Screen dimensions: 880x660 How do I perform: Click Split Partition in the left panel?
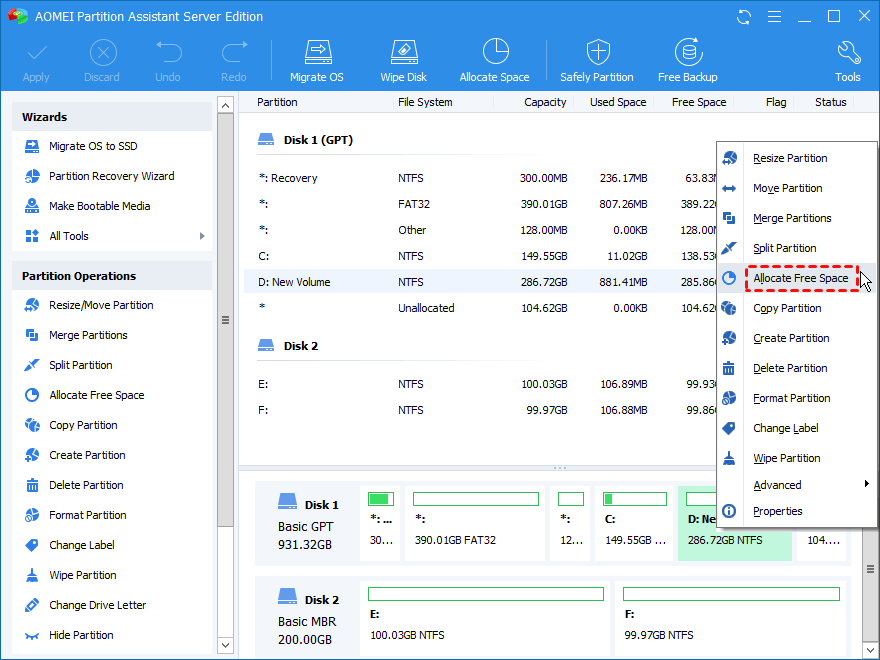80,365
